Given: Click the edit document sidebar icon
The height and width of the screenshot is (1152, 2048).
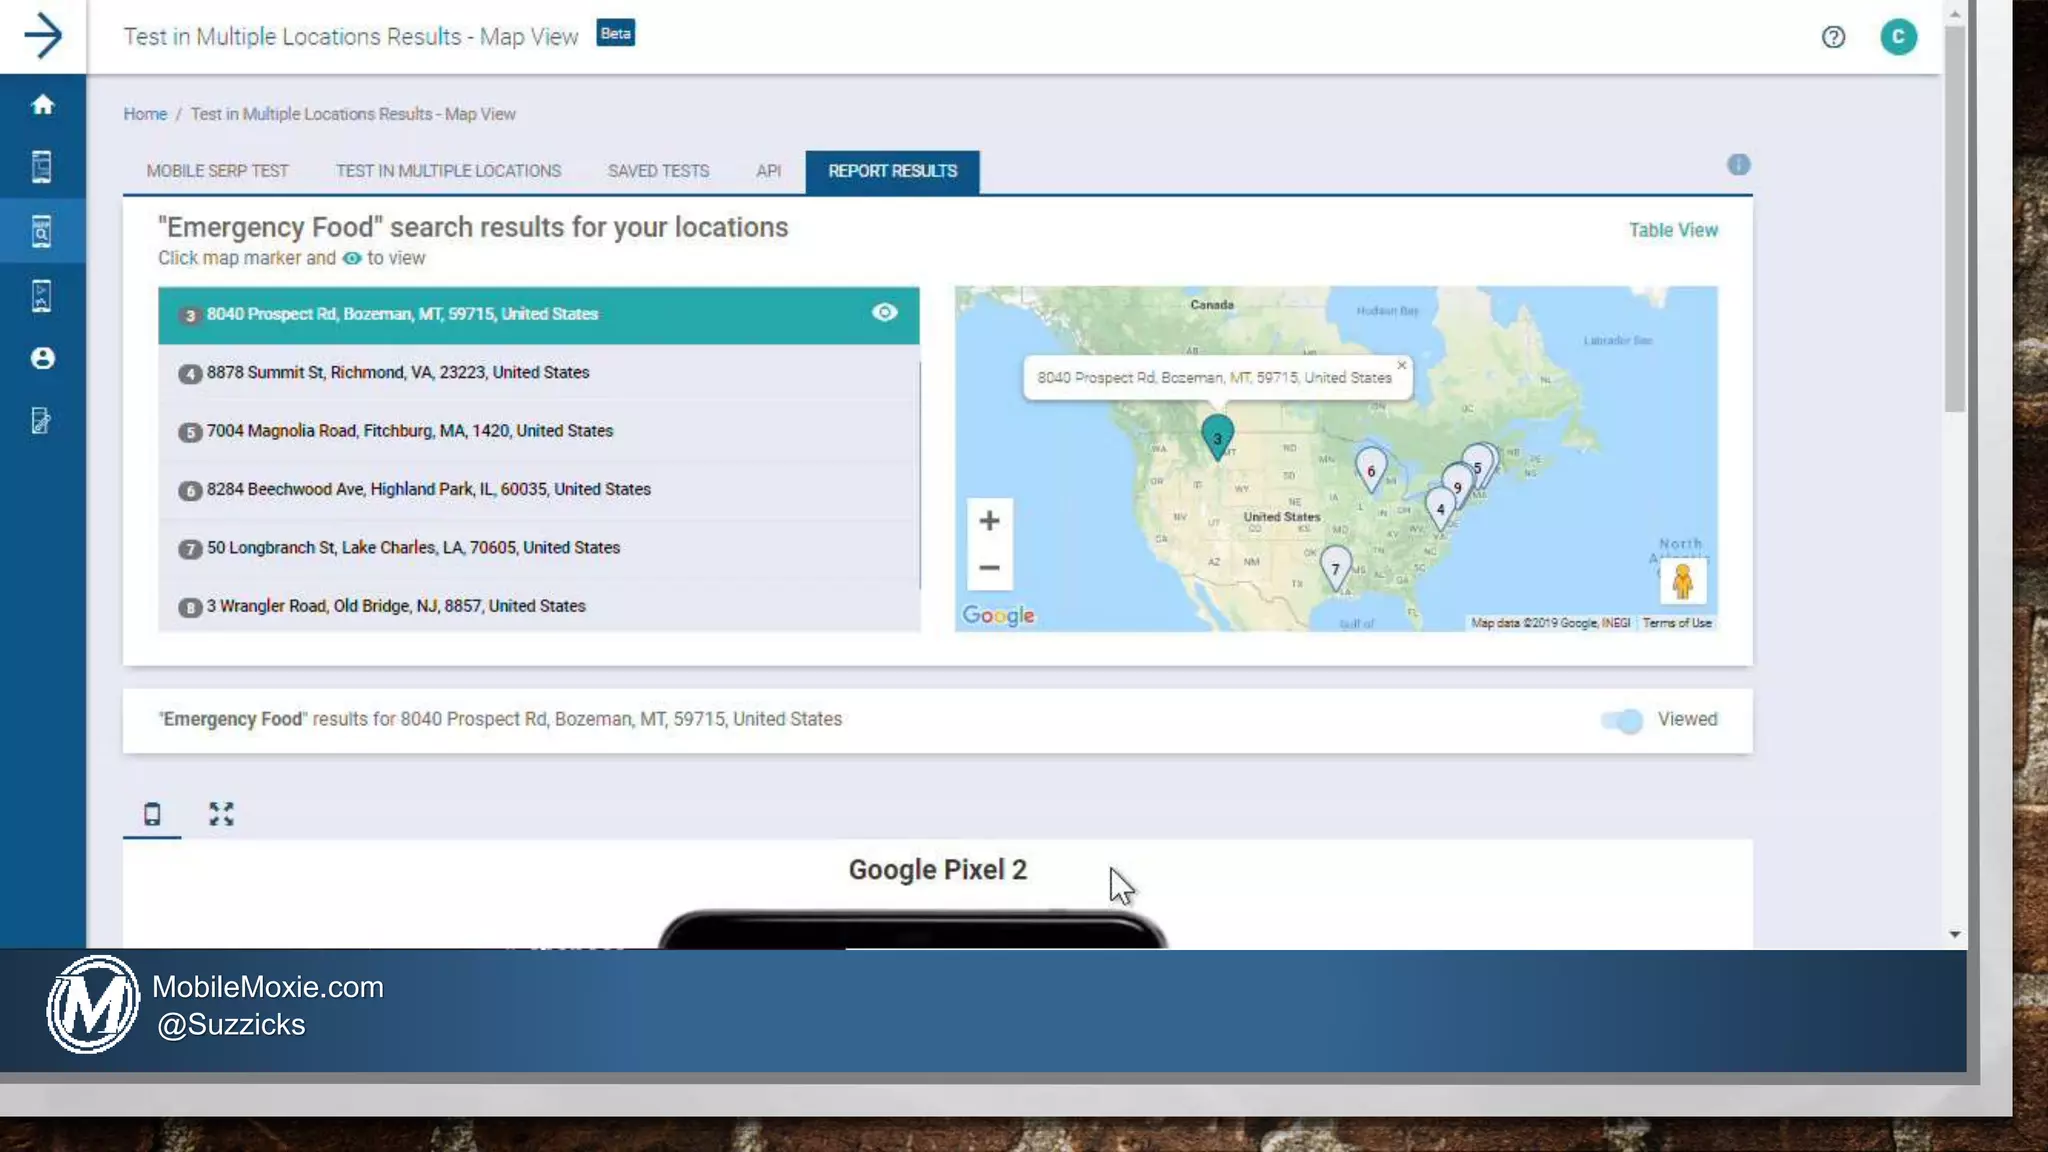Looking at the screenshot, I should (x=42, y=421).
